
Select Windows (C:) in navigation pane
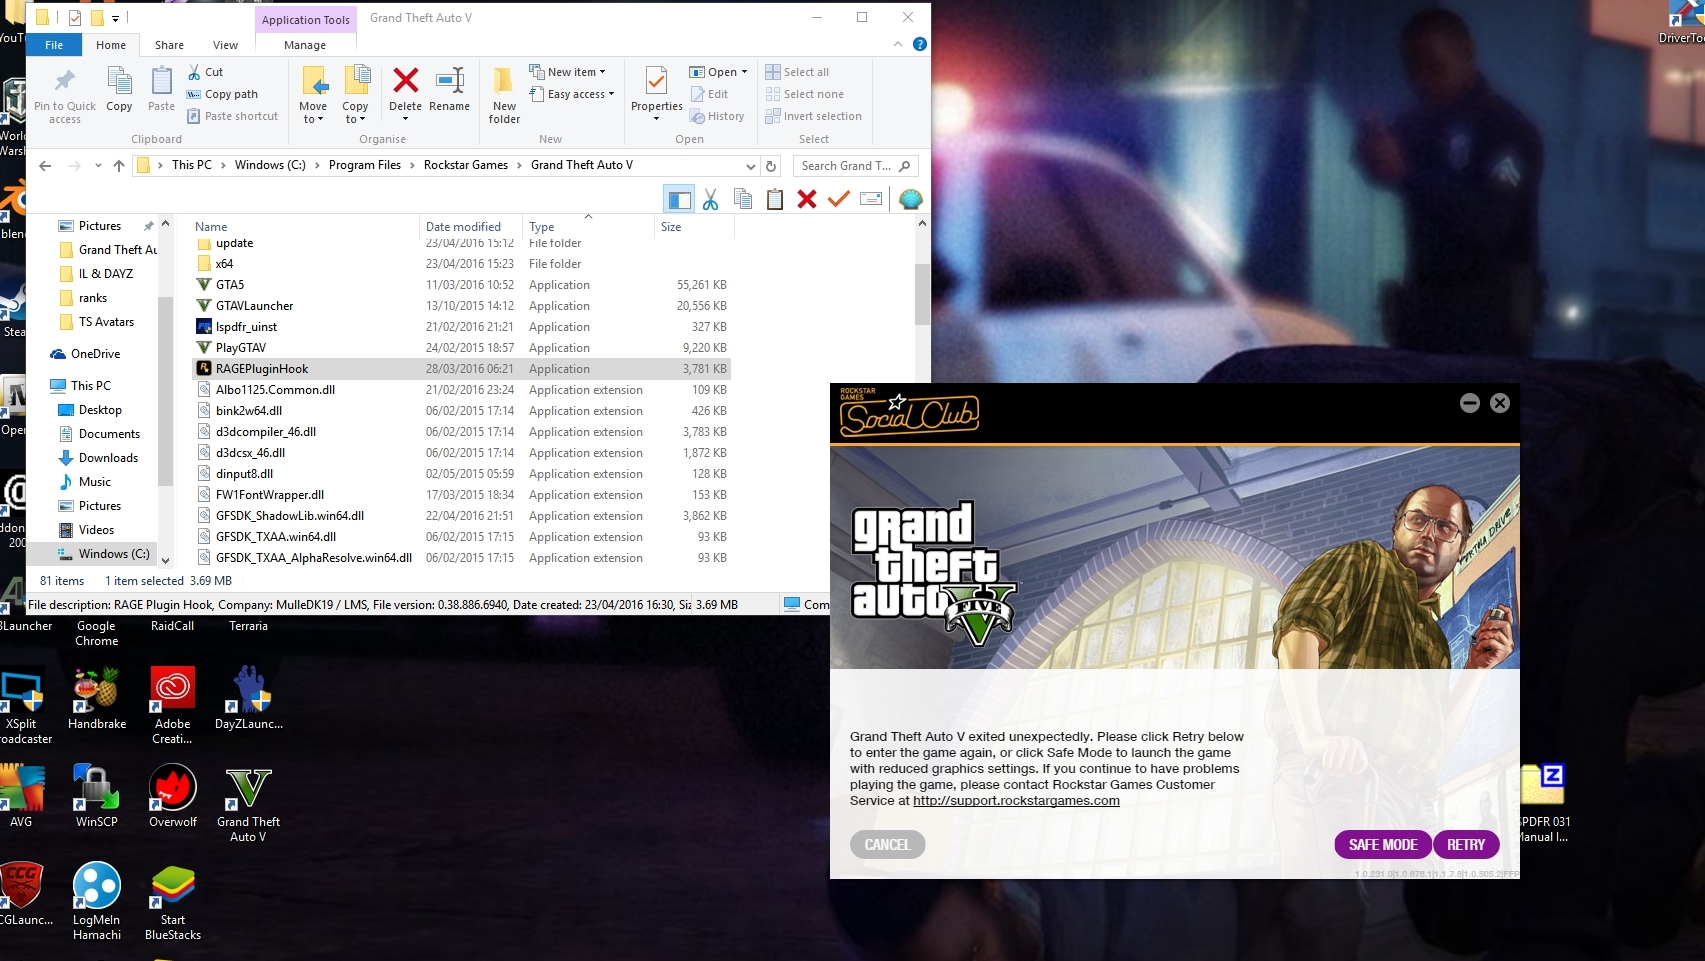[104, 554]
